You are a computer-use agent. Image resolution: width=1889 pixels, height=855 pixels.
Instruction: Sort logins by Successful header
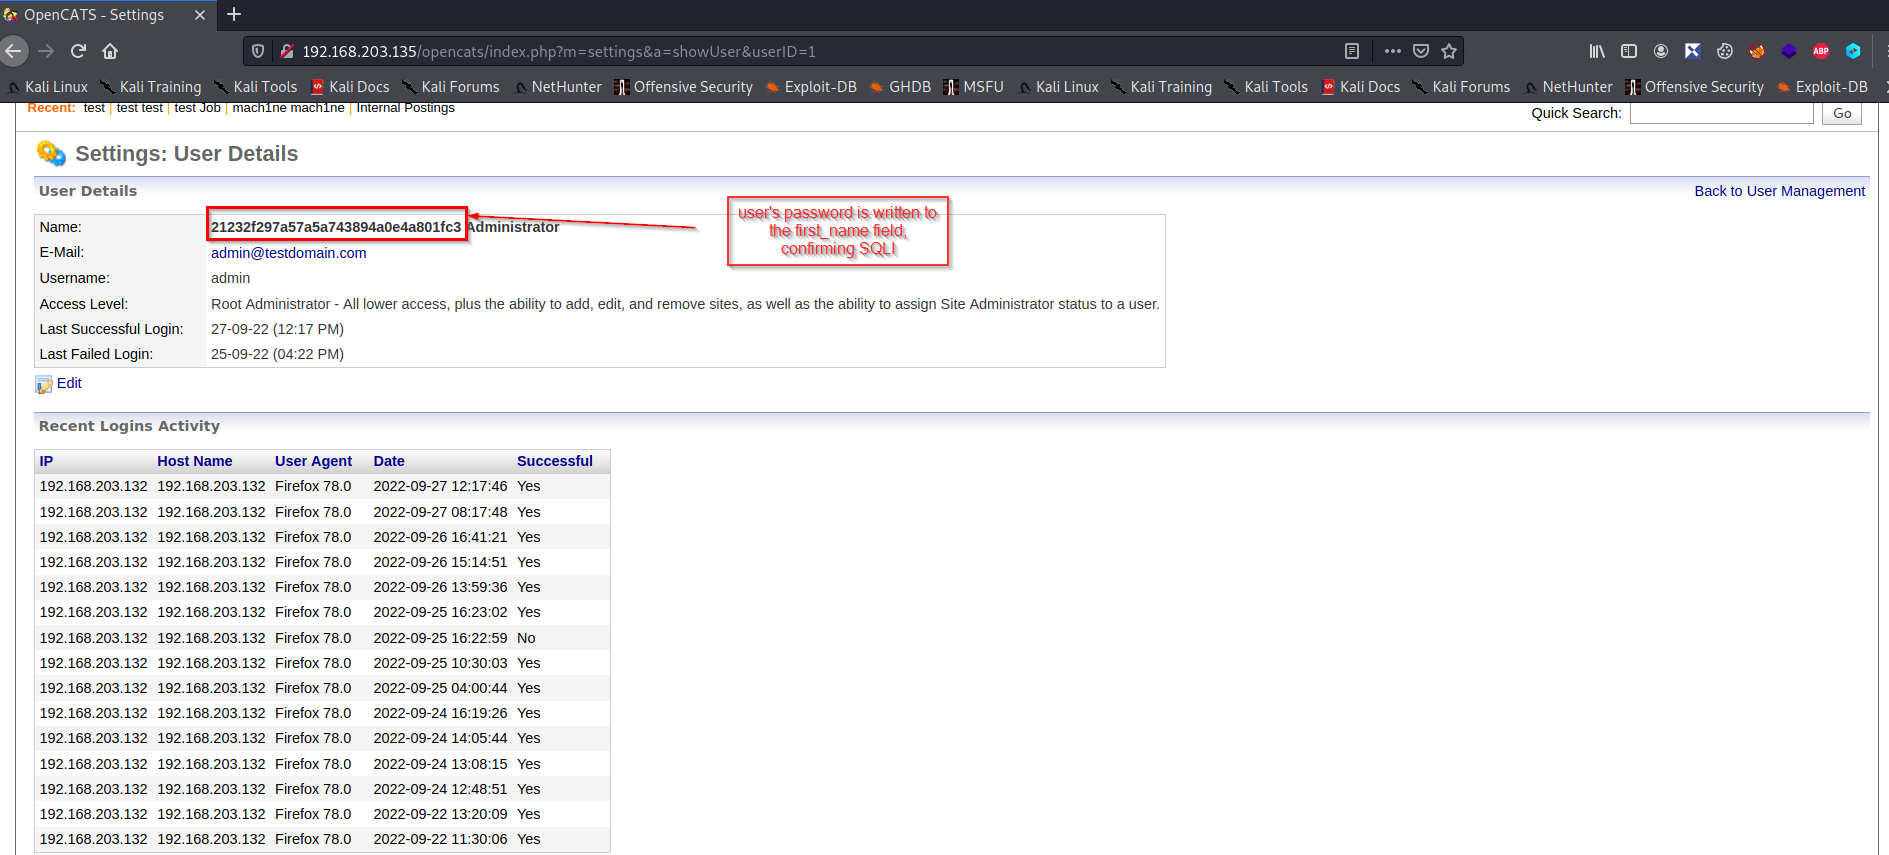(554, 461)
